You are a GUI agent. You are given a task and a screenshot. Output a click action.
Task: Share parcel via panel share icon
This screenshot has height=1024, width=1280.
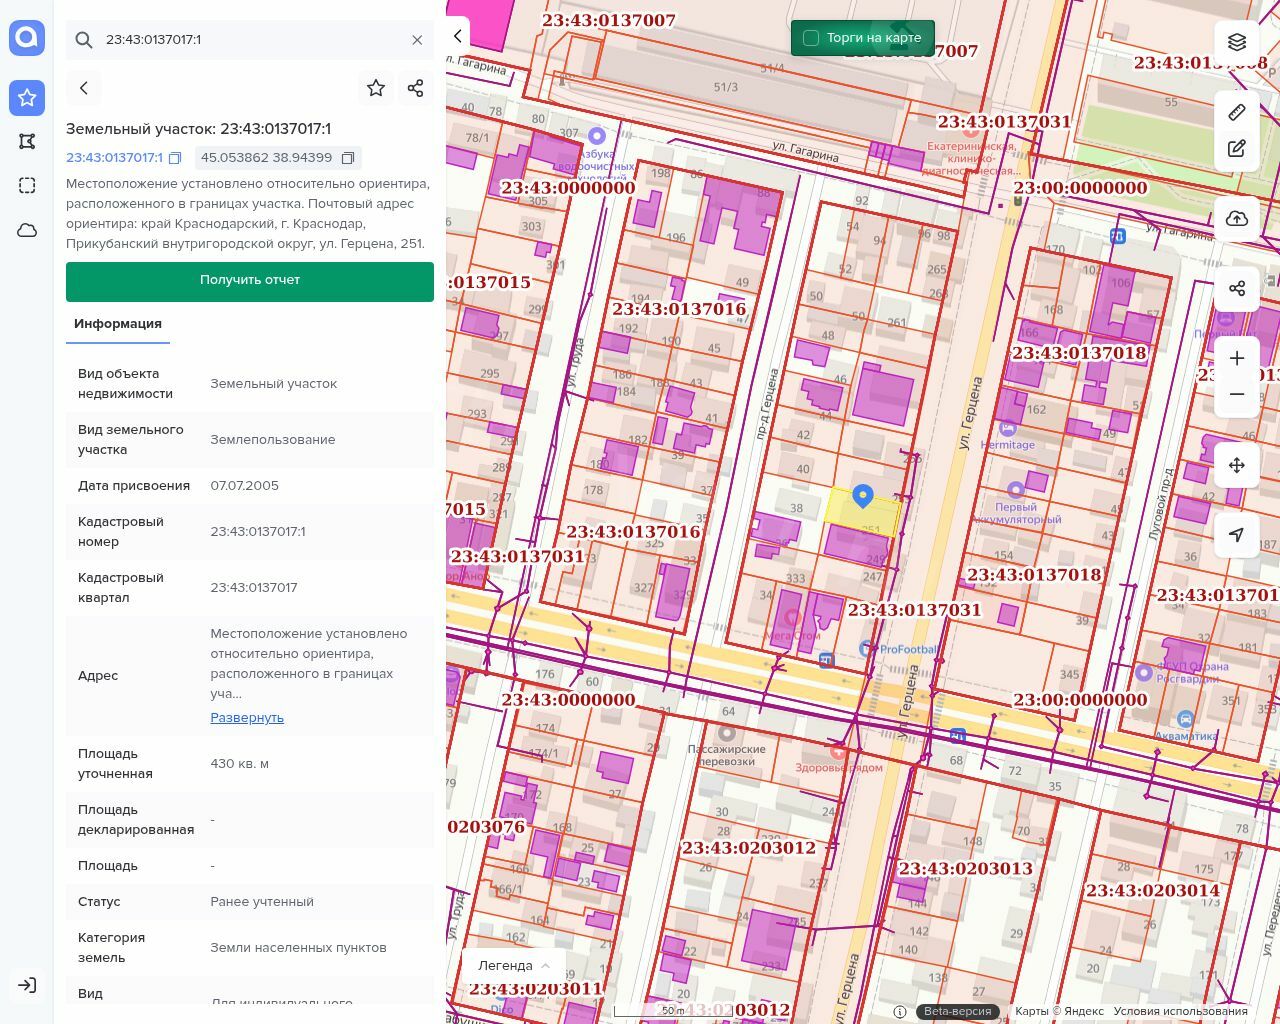(416, 88)
